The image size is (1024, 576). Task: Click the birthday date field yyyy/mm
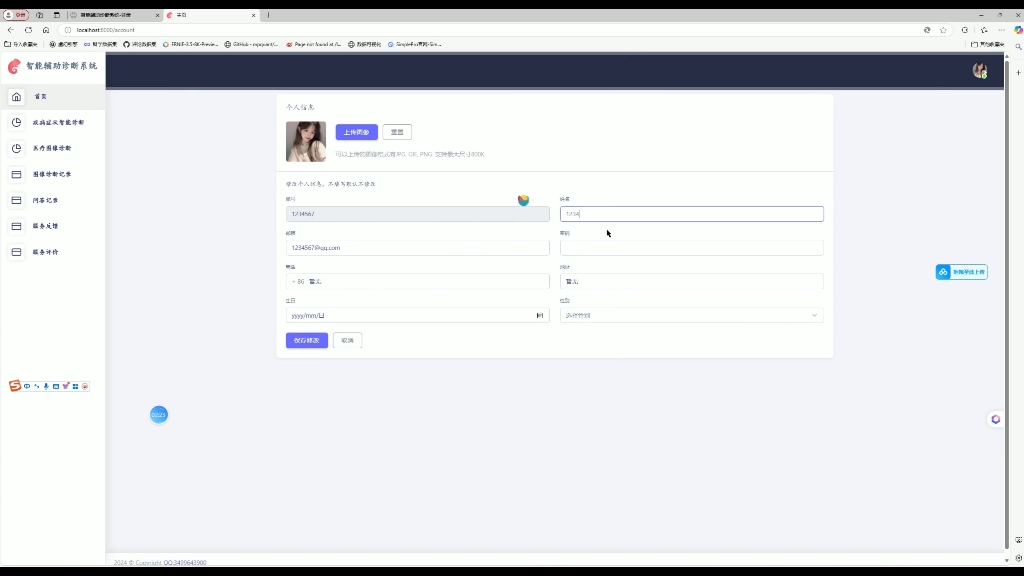tap(418, 315)
